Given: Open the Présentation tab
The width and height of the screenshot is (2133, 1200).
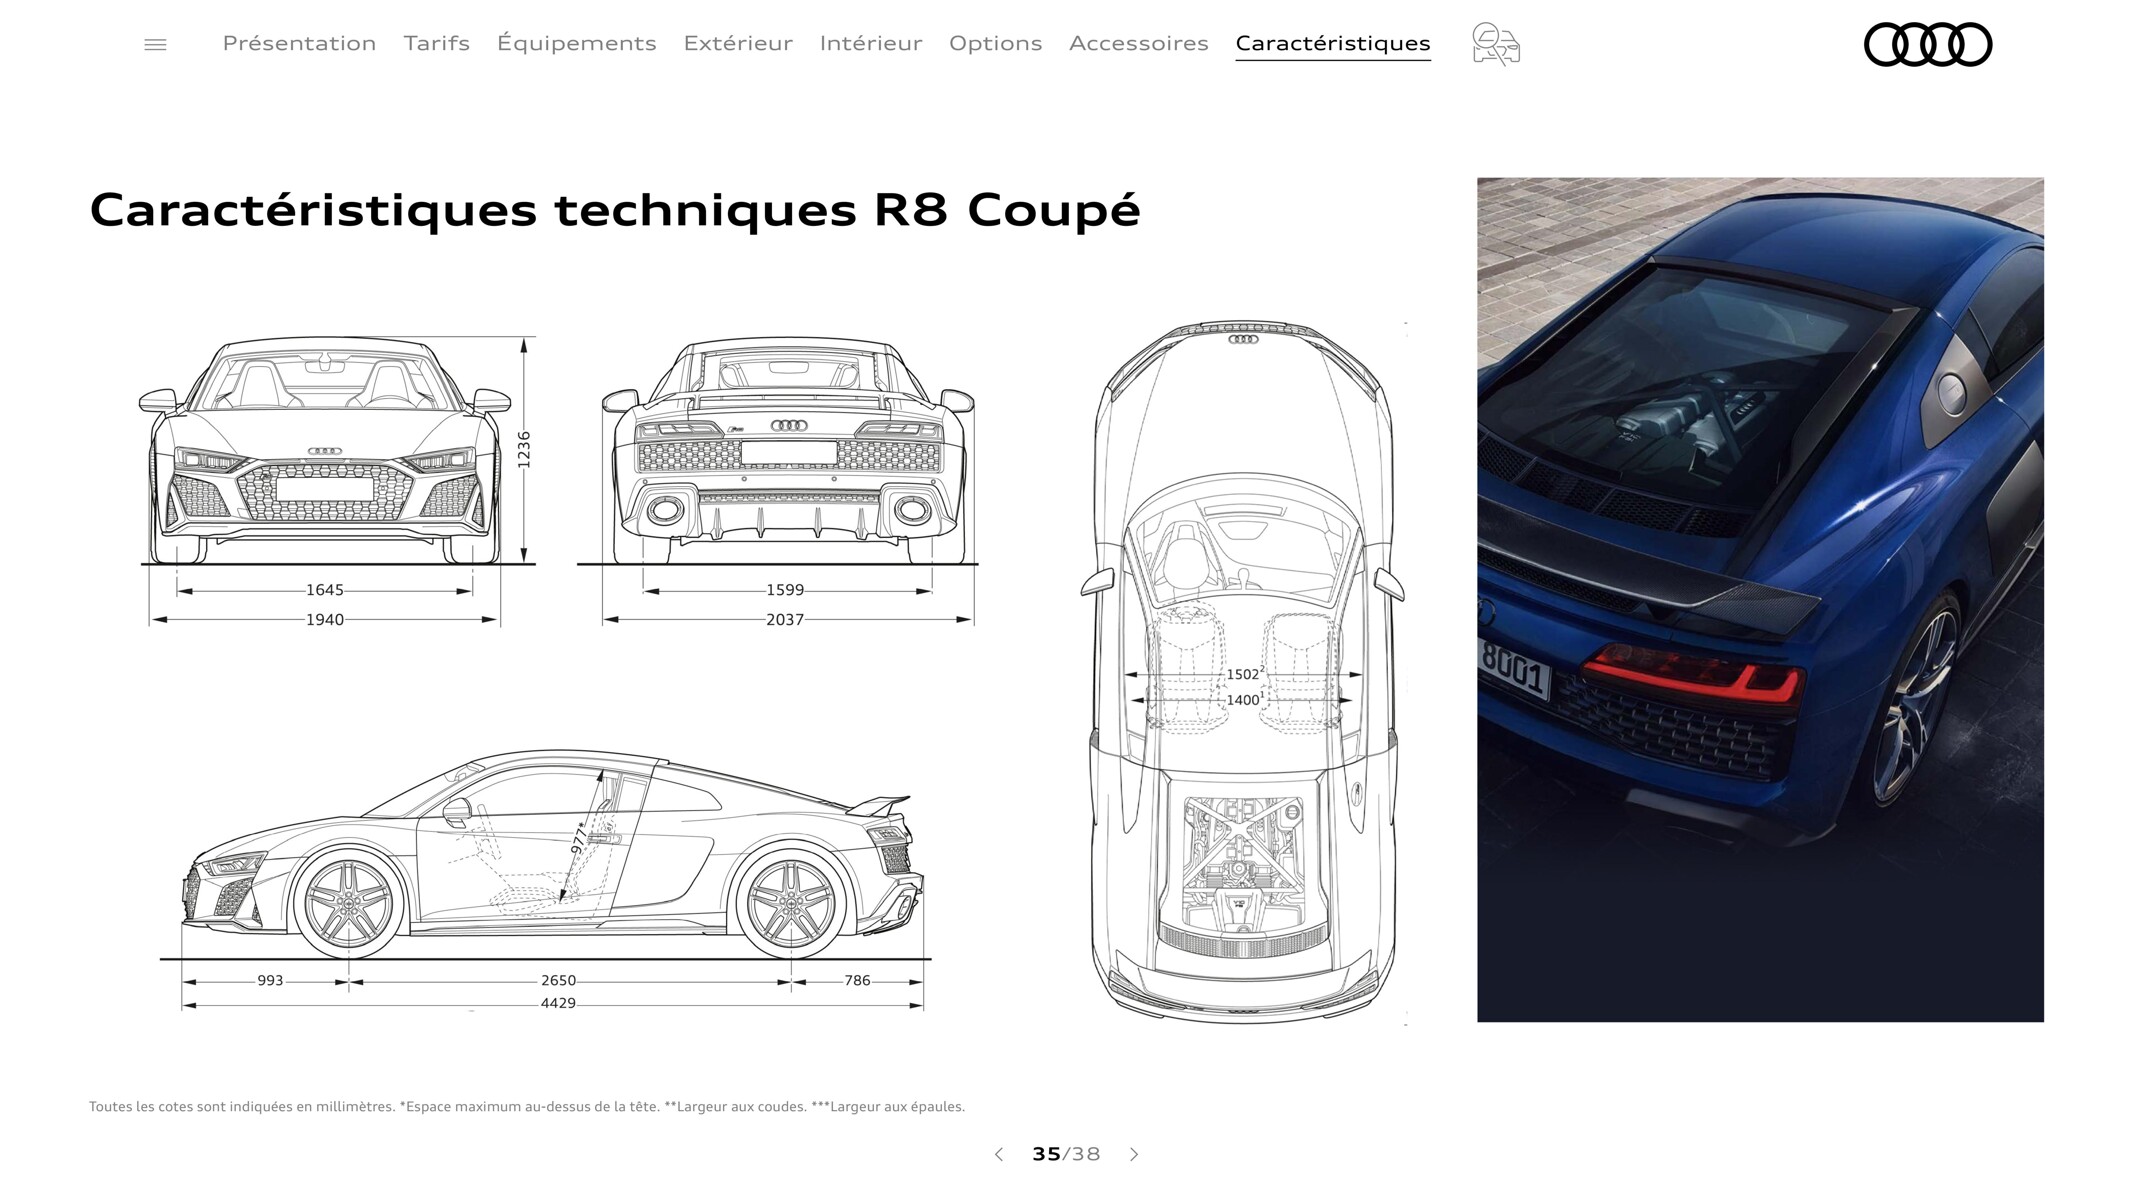Looking at the screenshot, I should pyautogui.click(x=299, y=43).
